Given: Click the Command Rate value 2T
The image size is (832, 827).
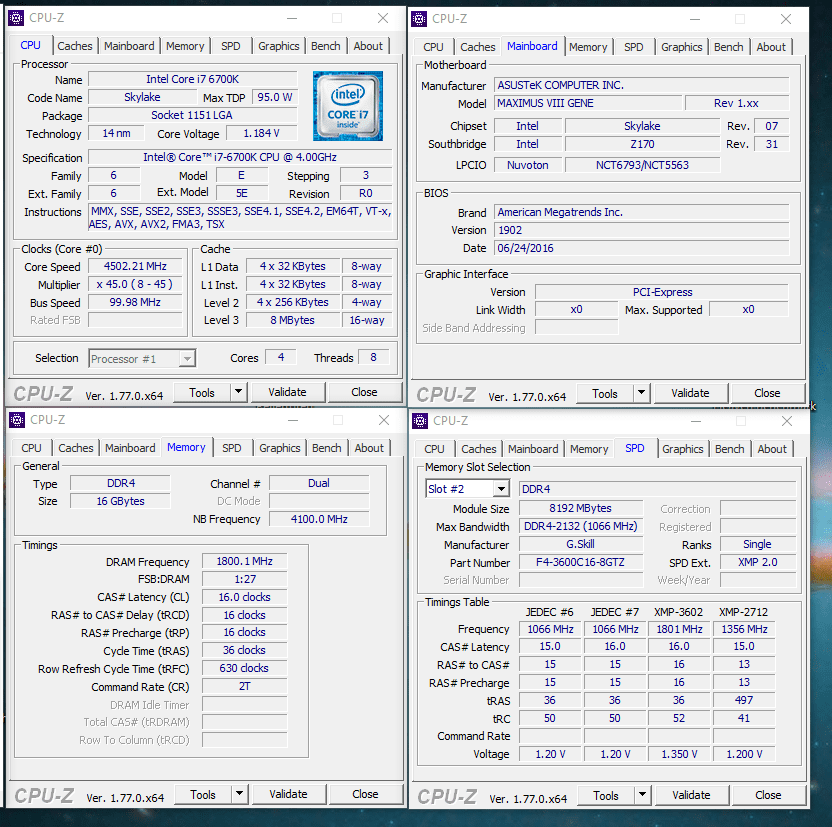Looking at the screenshot, I should pyautogui.click(x=245, y=686).
